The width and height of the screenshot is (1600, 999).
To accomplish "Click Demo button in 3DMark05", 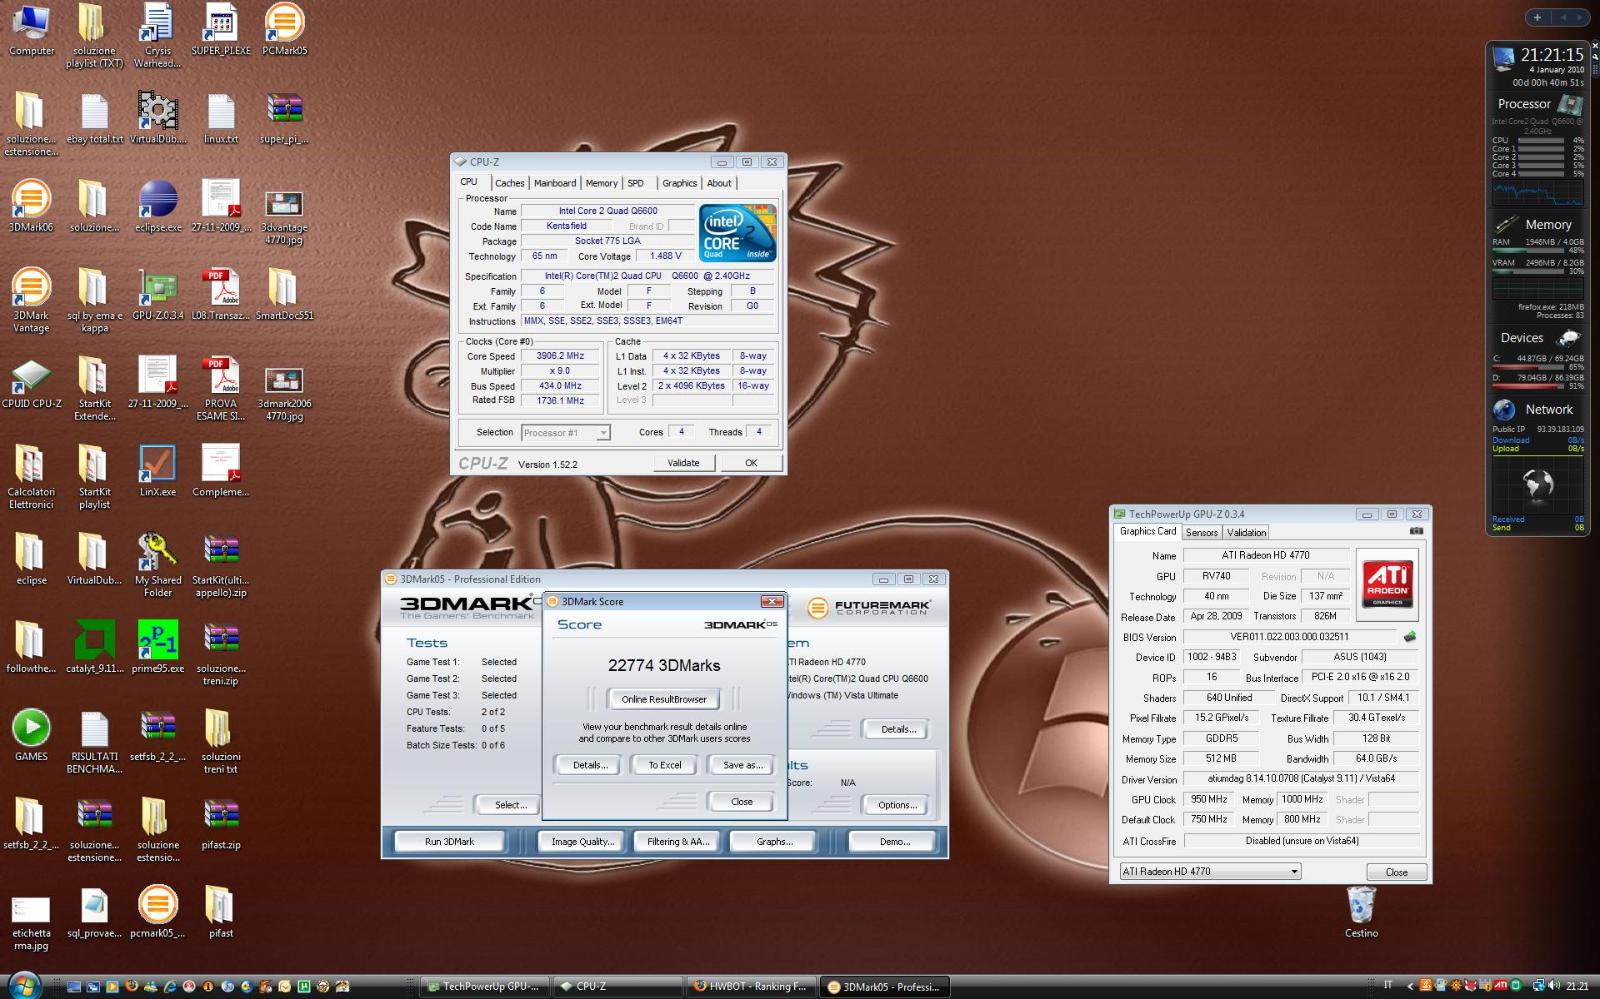I will (x=895, y=842).
